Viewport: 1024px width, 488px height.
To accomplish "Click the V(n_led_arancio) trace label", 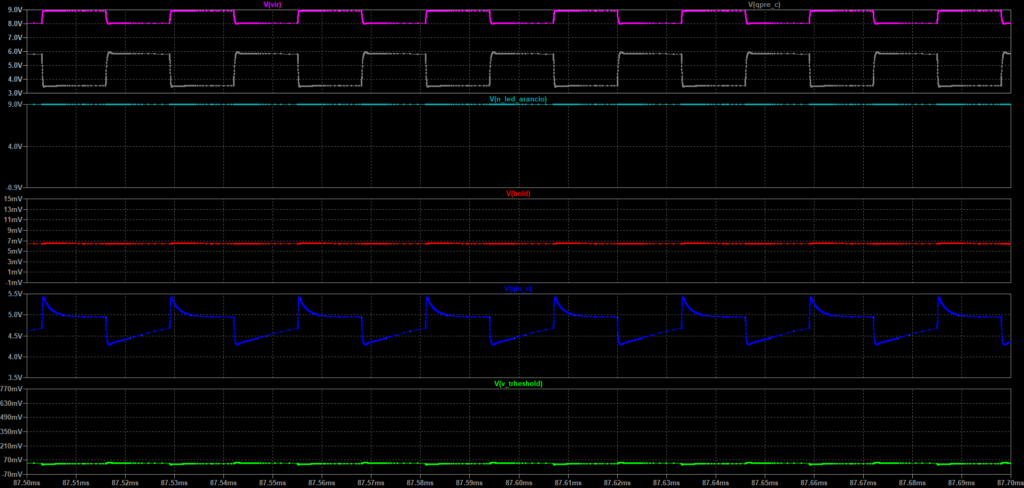I will tap(518, 99).
